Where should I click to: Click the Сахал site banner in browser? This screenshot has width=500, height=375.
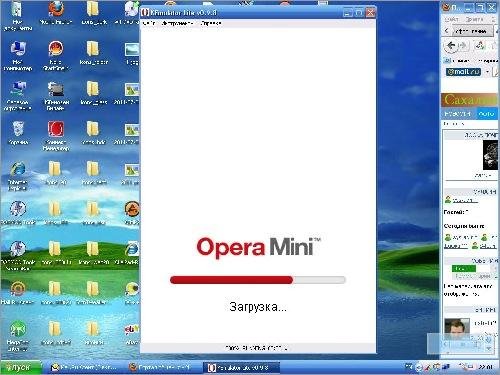coord(470,100)
